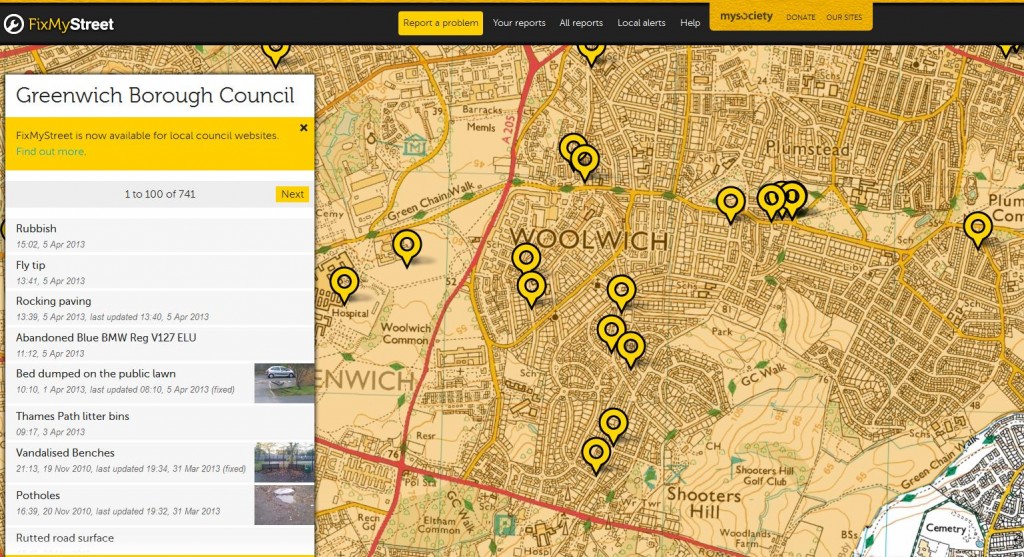Click the far-right pin near Plum Com

click(x=978, y=229)
